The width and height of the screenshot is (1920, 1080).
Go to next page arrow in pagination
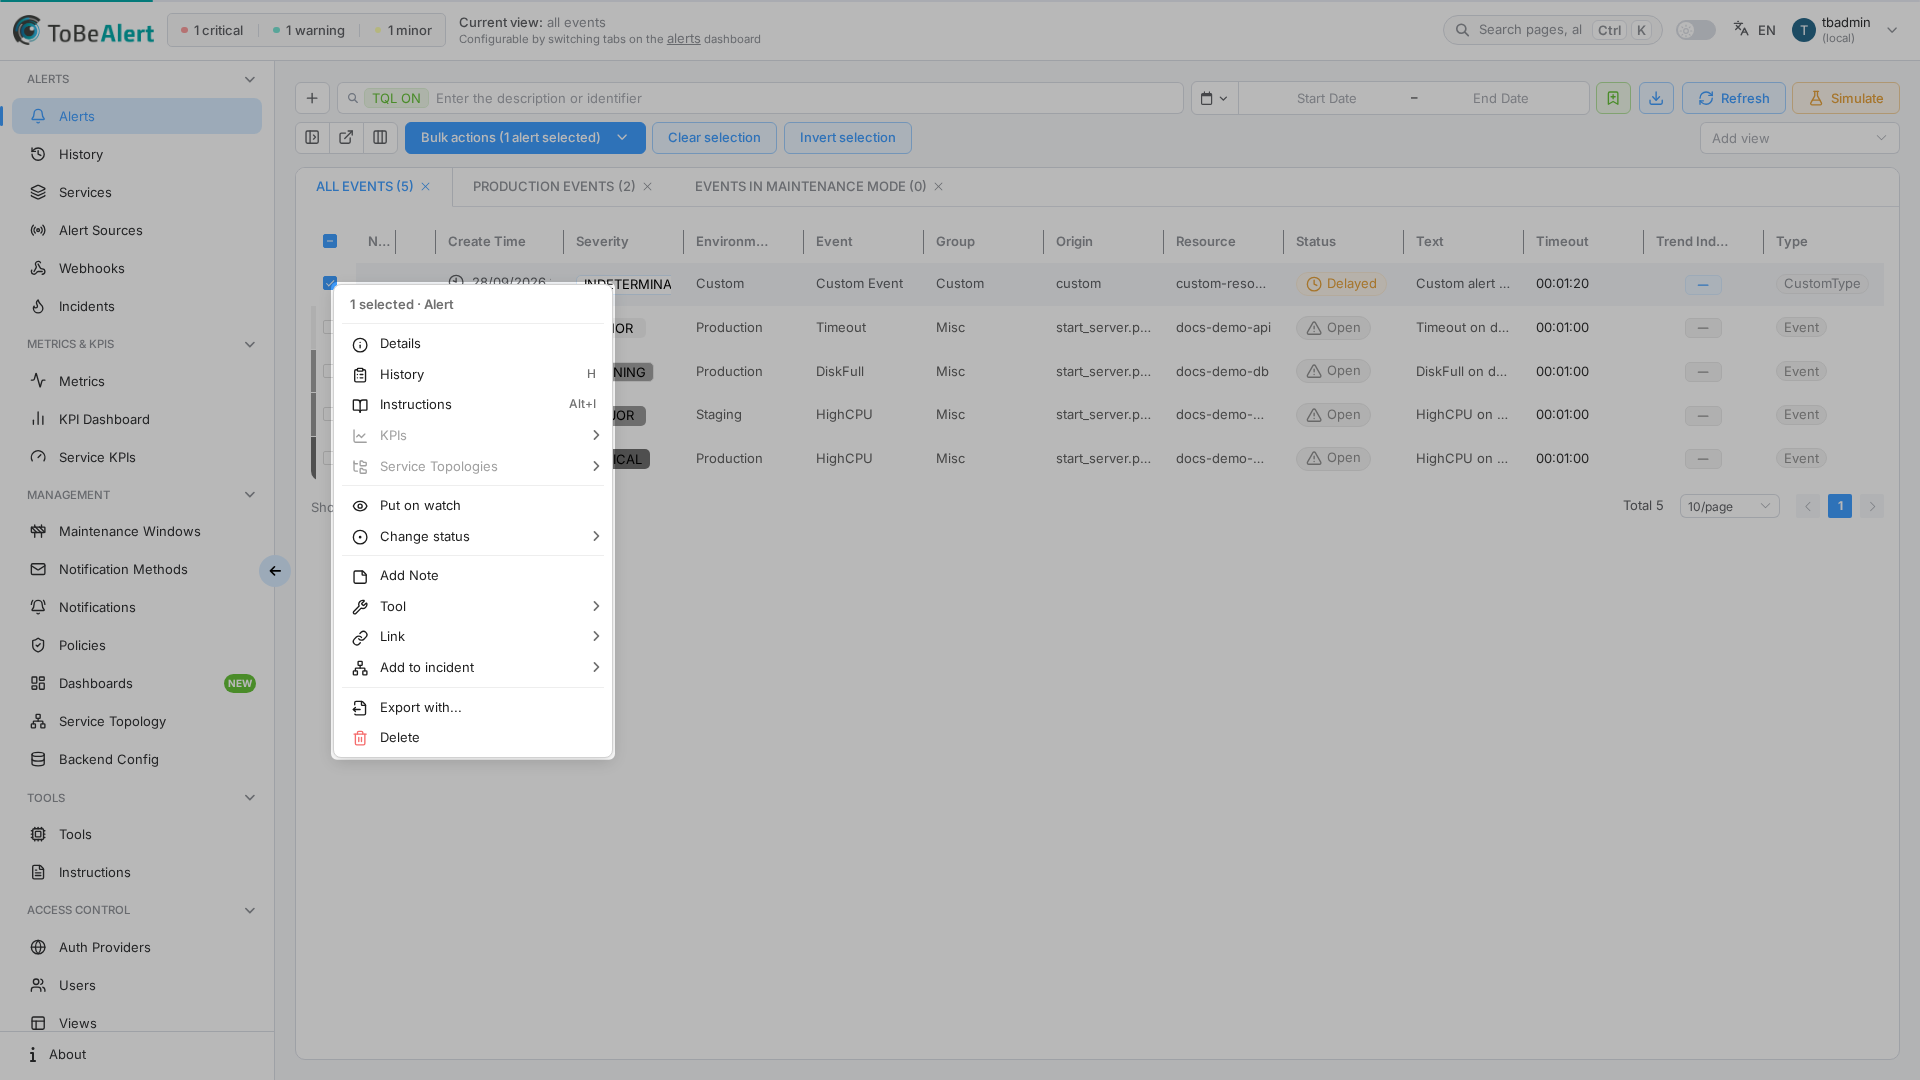tap(1872, 506)
